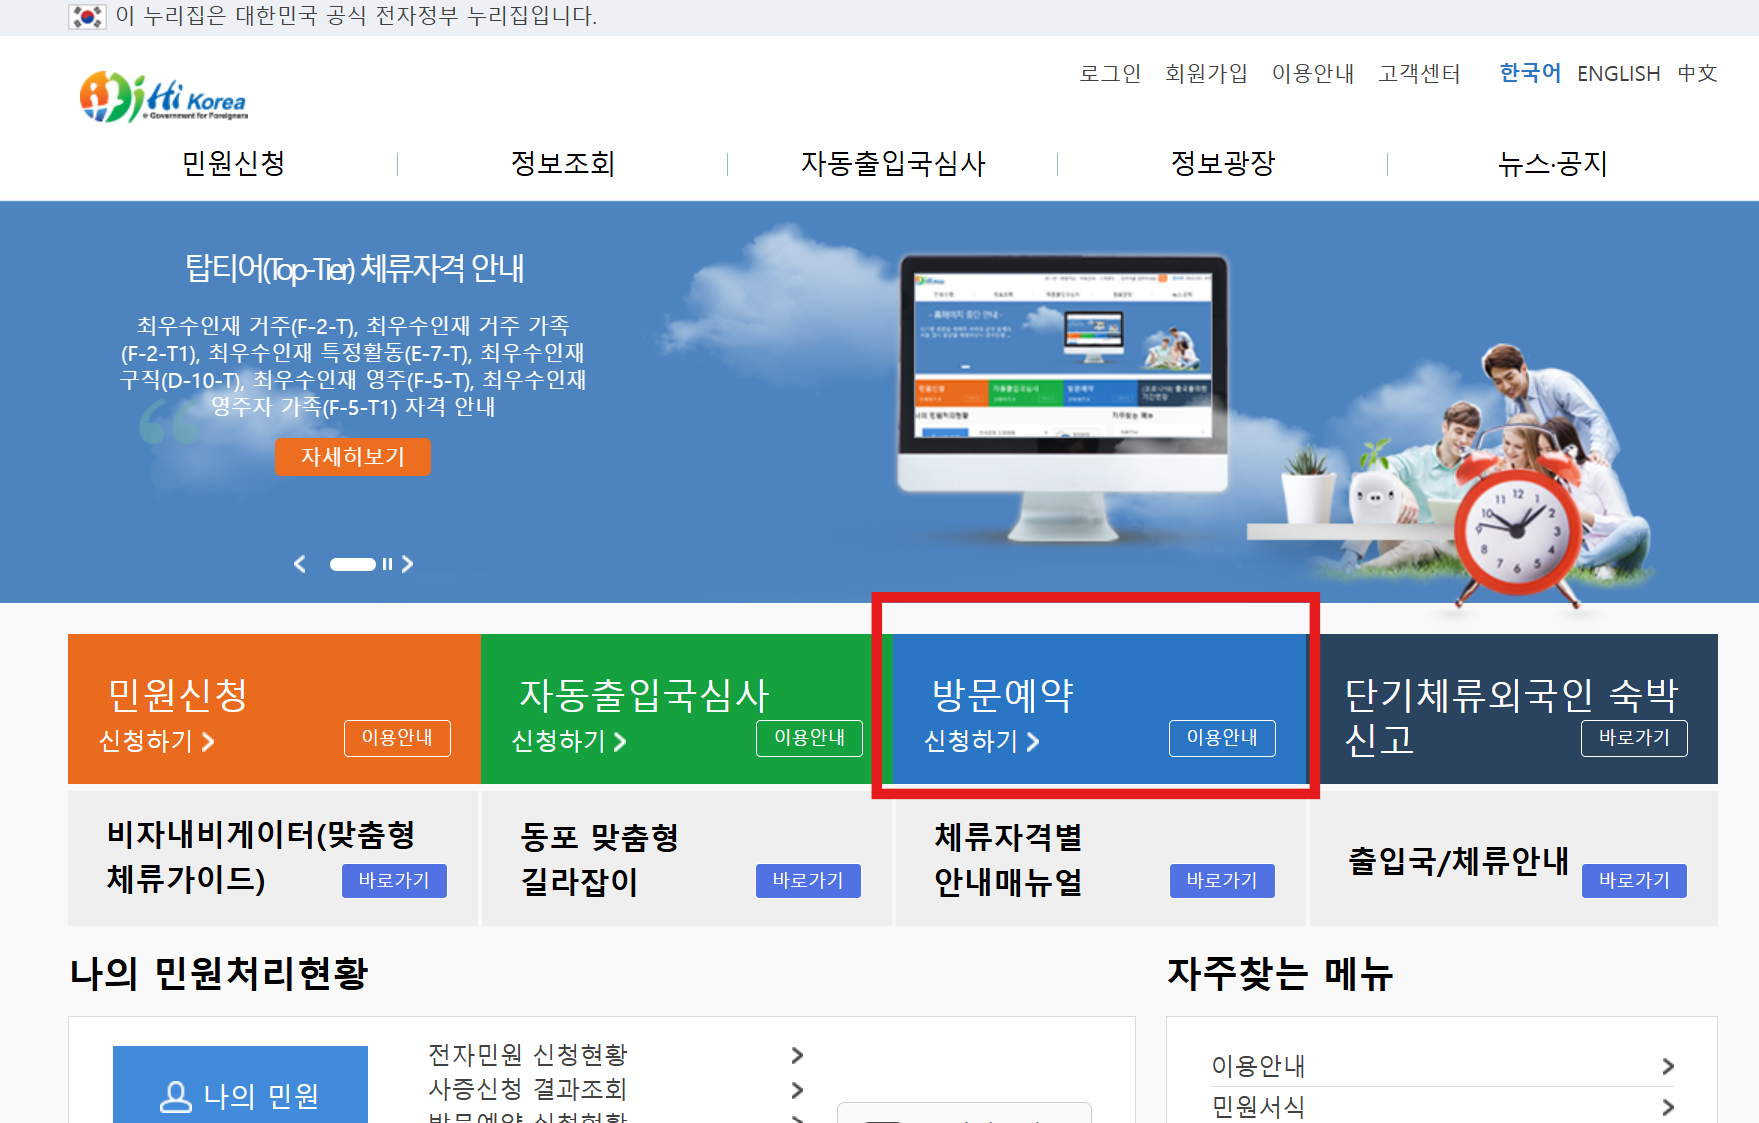Click the banner slide indicator pill
This screenshot has width=1759, height=1123.
click(x=352, y=564)
